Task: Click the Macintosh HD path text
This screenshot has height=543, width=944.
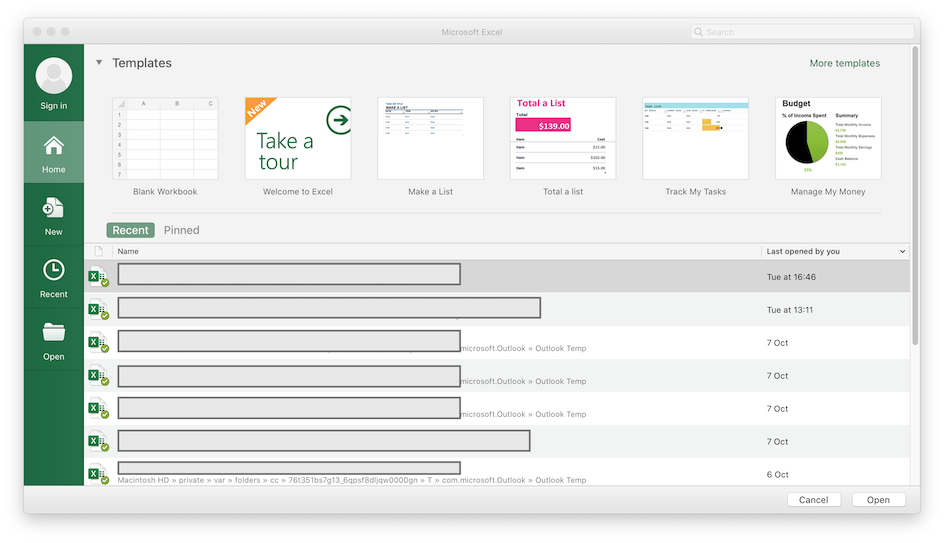Action: click(x=352, y=480)
